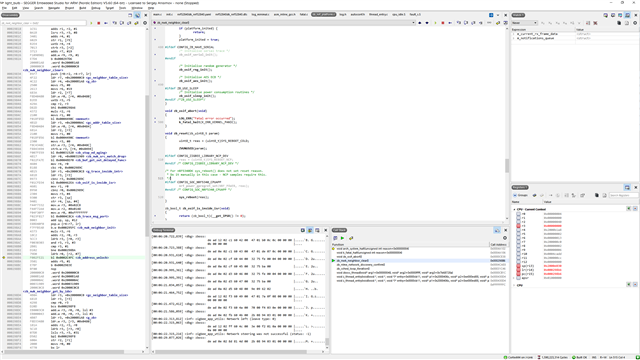Switch to the thread_entry.c editor tab

pyautogui.click(x=378, y=15)
